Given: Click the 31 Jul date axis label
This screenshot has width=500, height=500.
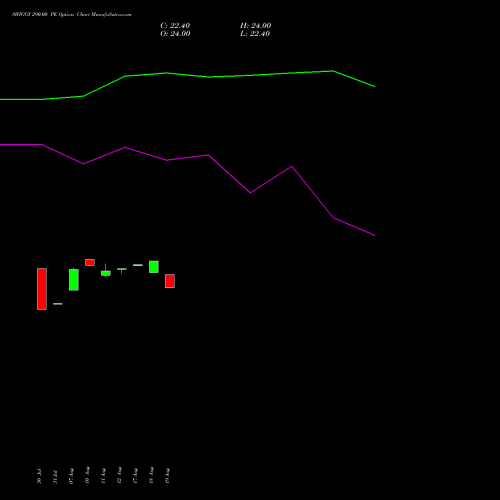Looking at the screenshot, I should pyautogui.click(x=55, y=477).
